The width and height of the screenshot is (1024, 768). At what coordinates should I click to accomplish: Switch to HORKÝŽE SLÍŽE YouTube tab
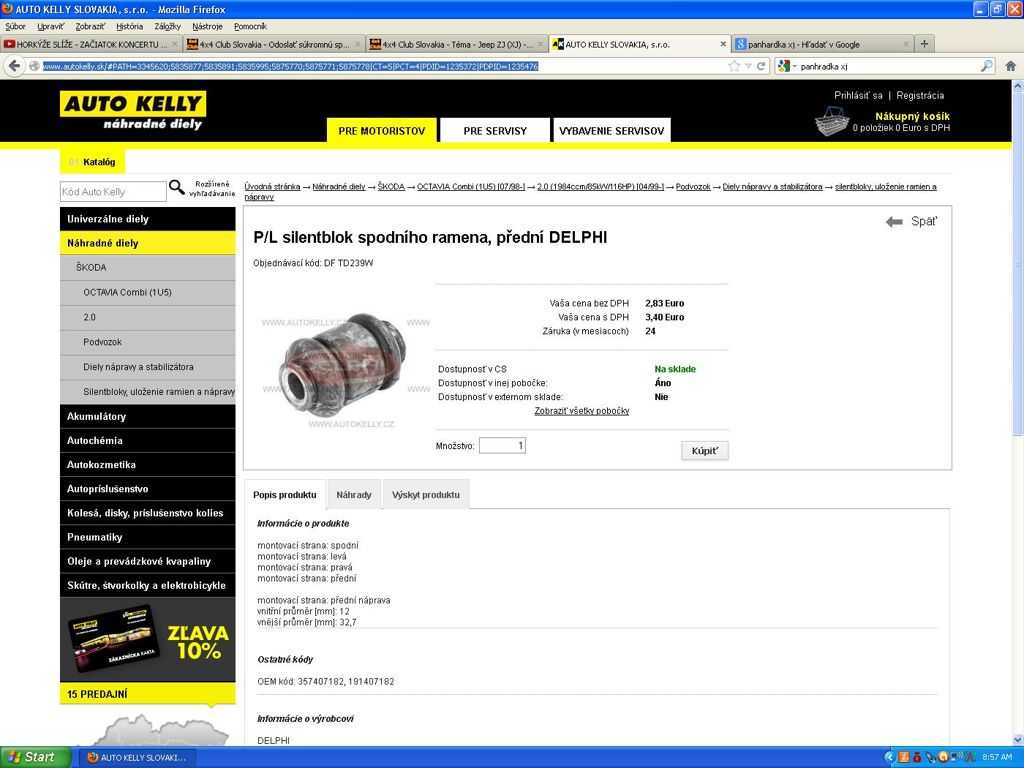(x=91, y=44)
